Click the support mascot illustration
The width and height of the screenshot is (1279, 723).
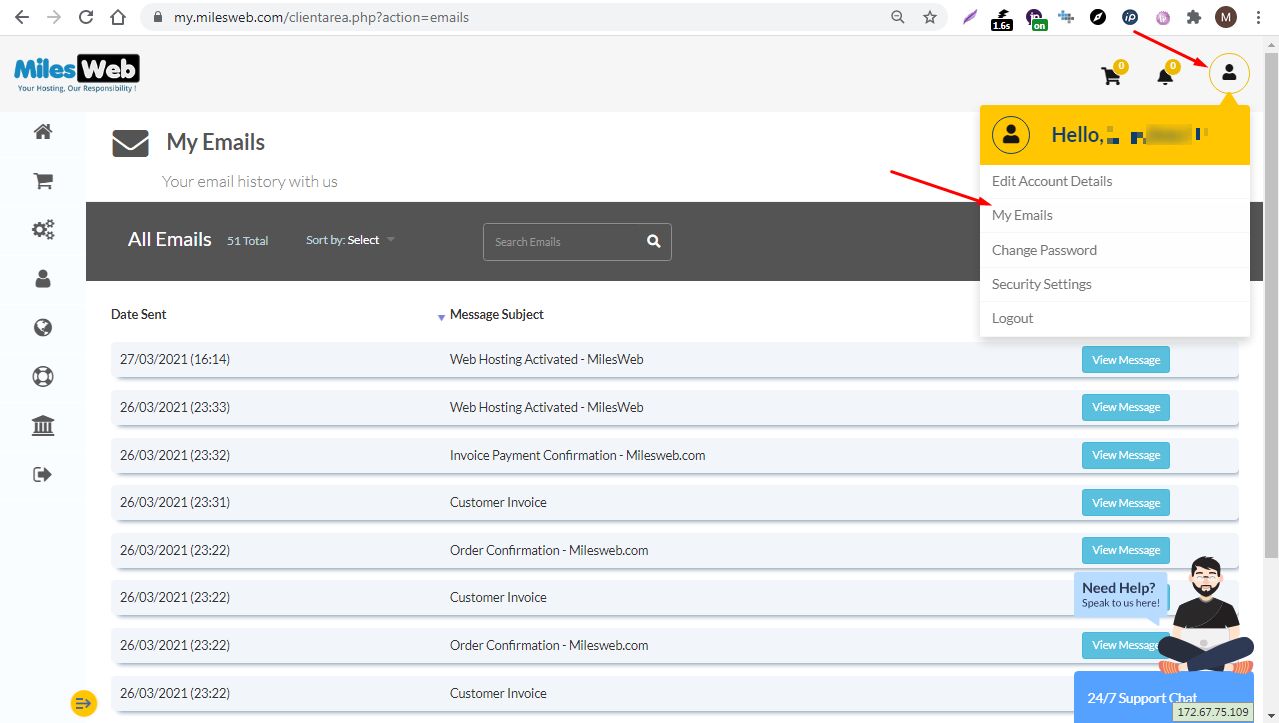click(1206, 613)
